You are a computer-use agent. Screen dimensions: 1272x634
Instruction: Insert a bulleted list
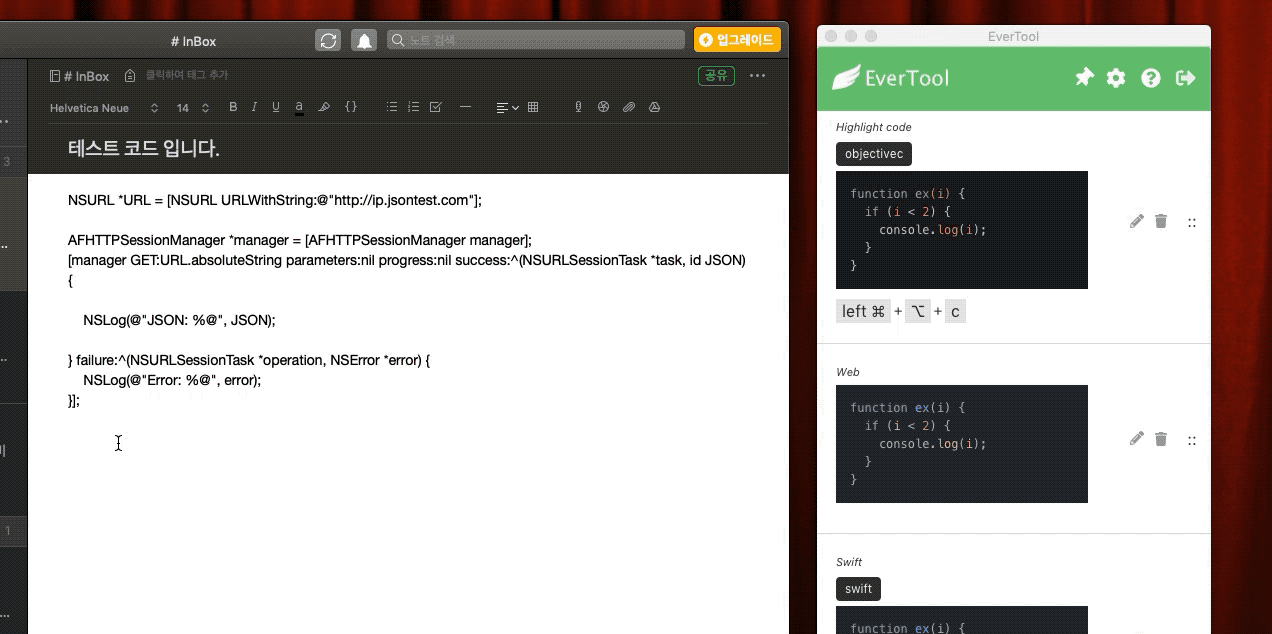(392, 107)
